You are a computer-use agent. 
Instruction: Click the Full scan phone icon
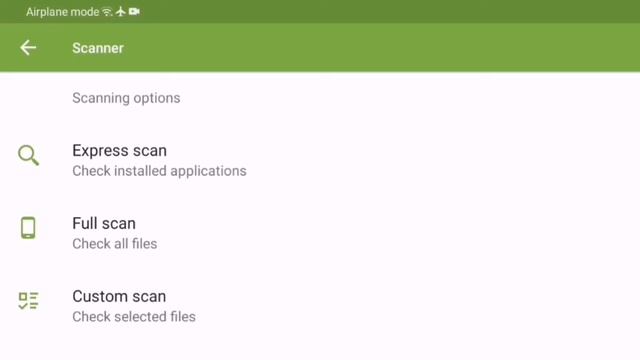pos(28,228)
